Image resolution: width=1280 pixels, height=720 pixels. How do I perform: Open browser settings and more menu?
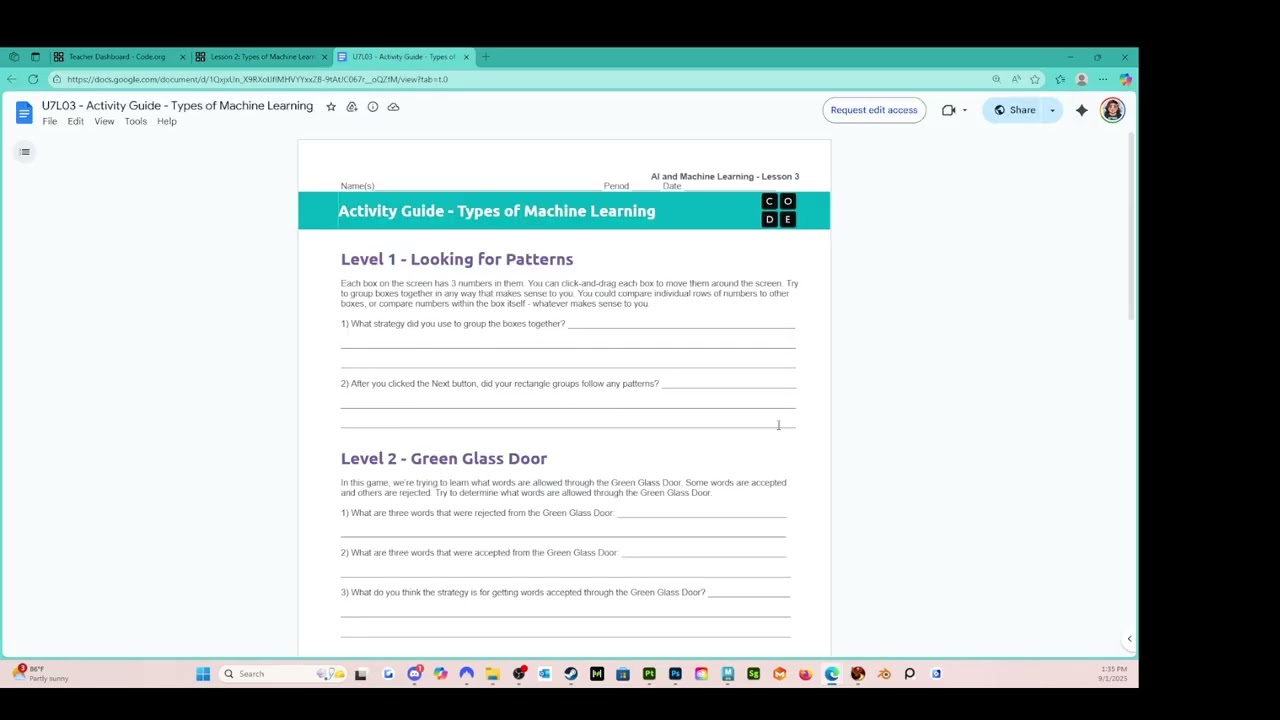click(x=1103, y=79)
